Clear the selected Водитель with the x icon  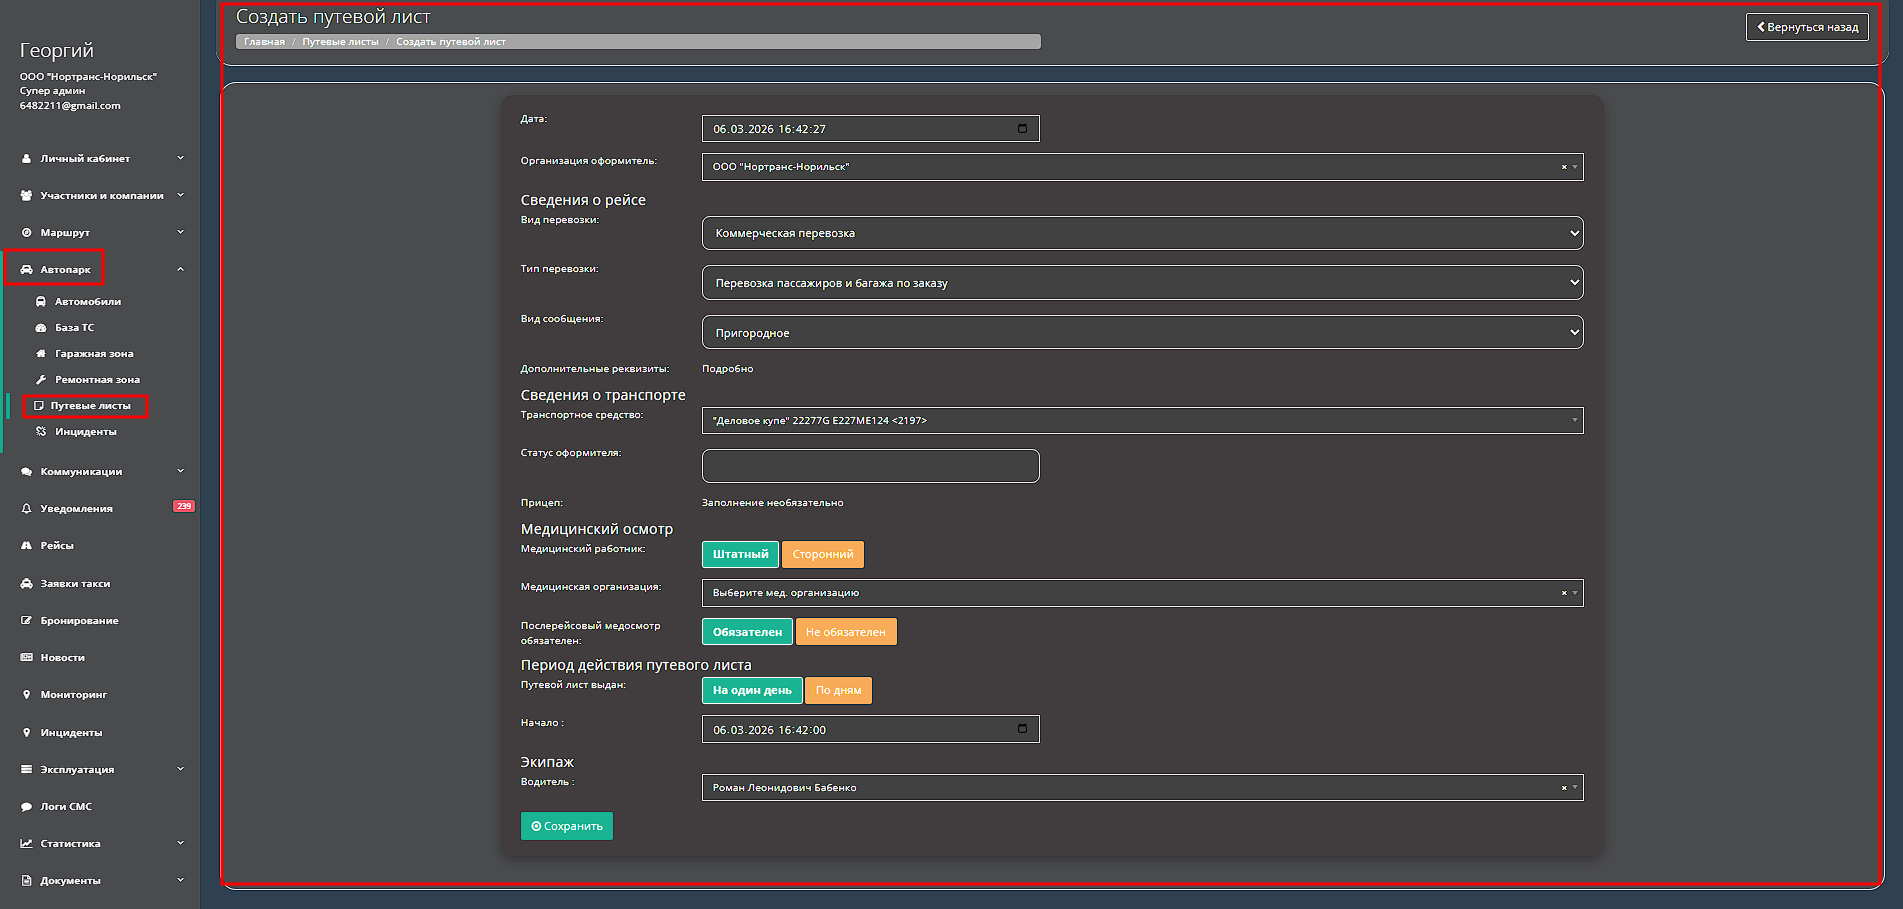click(1564, 788)
